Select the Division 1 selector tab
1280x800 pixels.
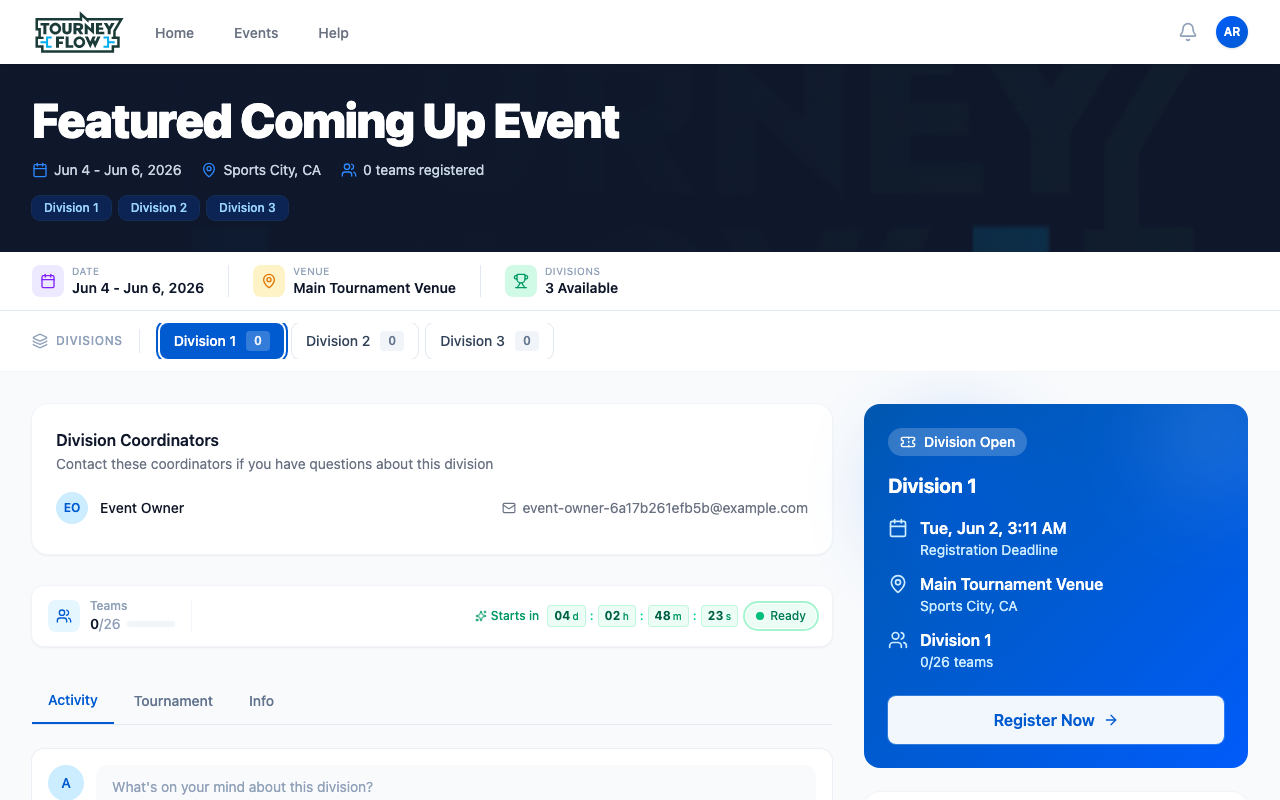tap(222, 341)
